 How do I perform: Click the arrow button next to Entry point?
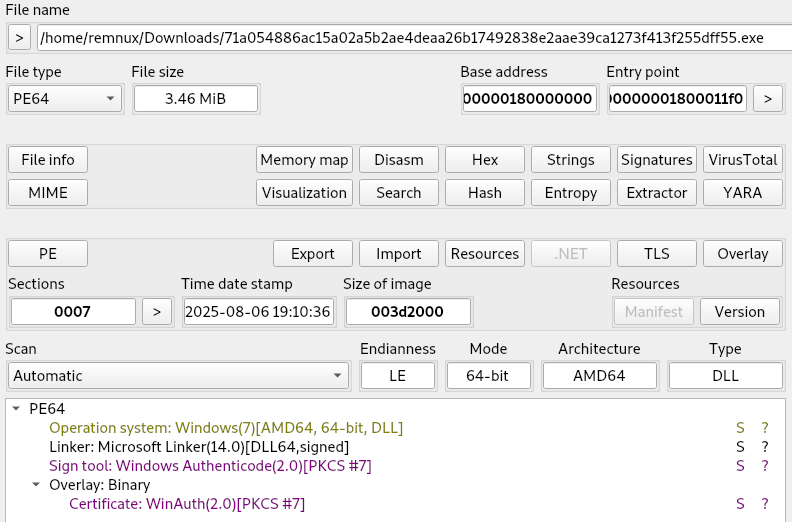click(768, 99)
